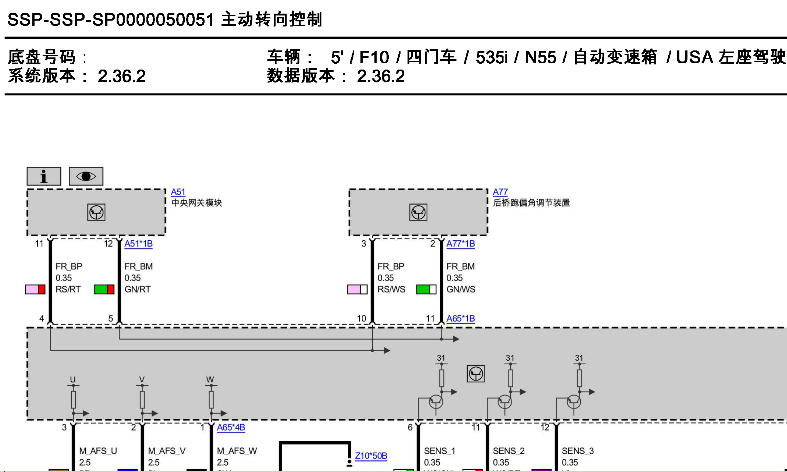The image size is (787, 472).
Task: Click steering wheel icon in A77 module
Action: pos(418,212)
